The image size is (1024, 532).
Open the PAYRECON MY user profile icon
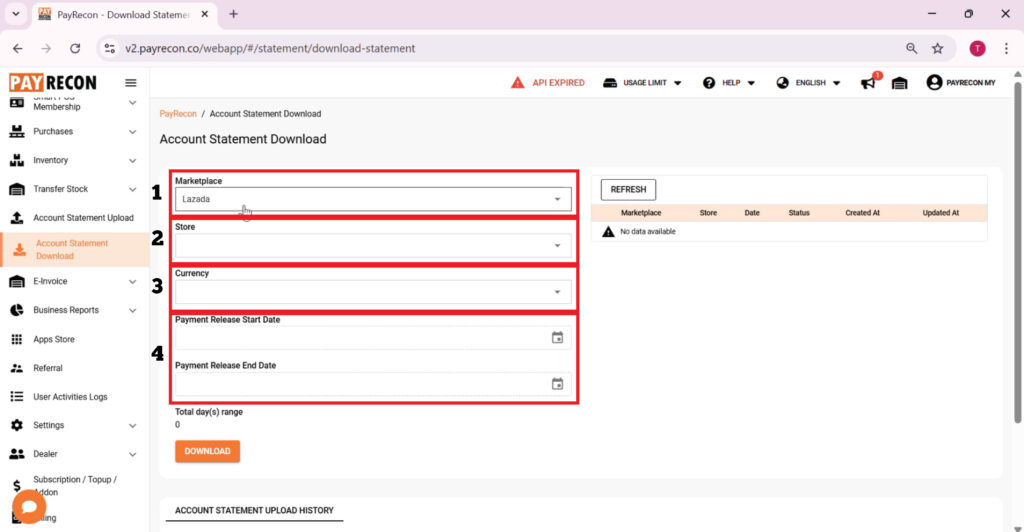(934, 82)
